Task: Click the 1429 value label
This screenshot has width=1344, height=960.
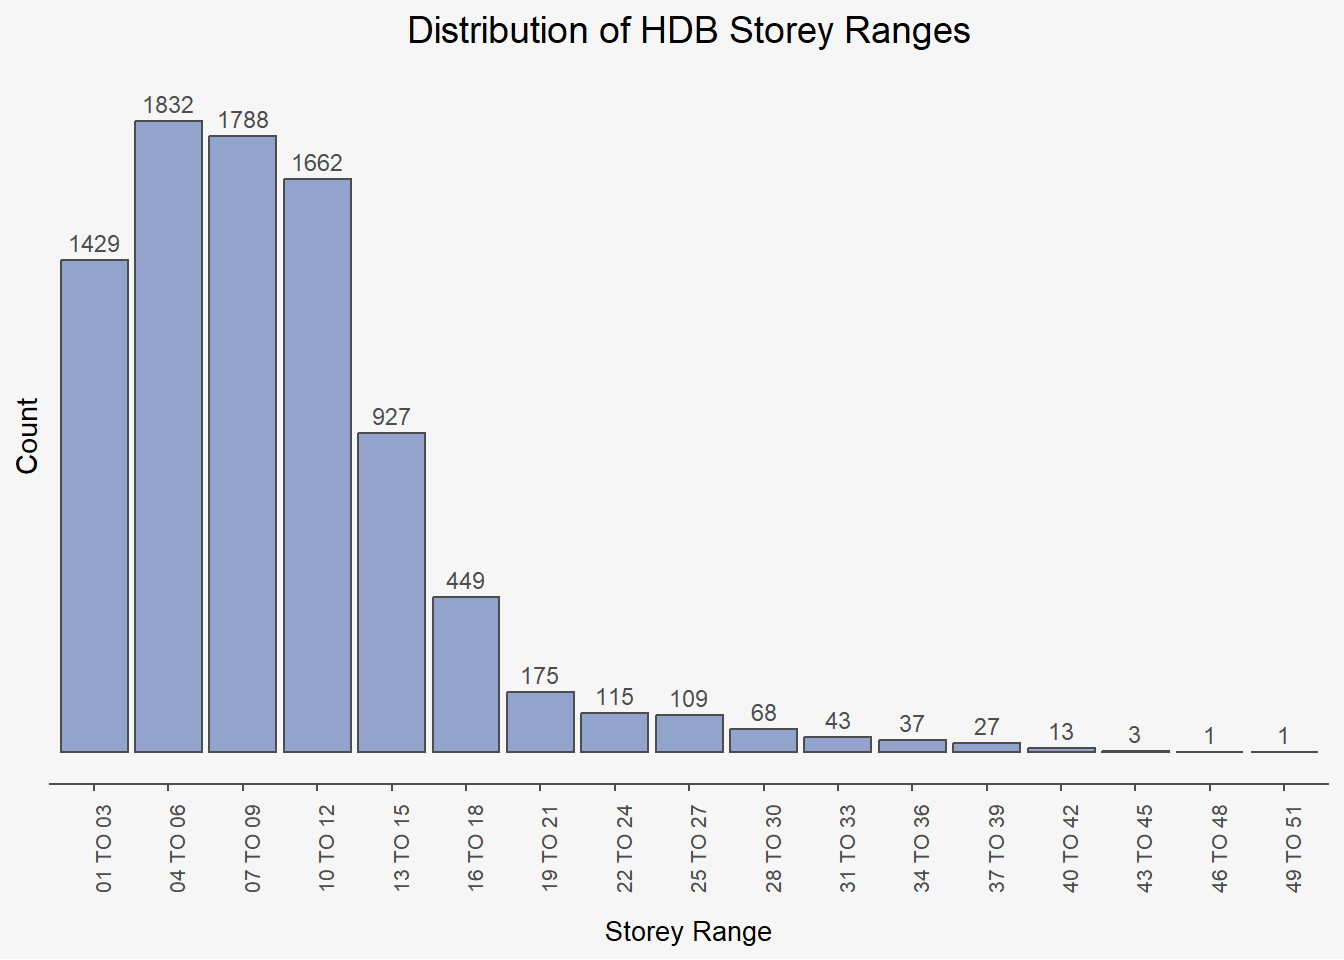Action: [94, 244]
